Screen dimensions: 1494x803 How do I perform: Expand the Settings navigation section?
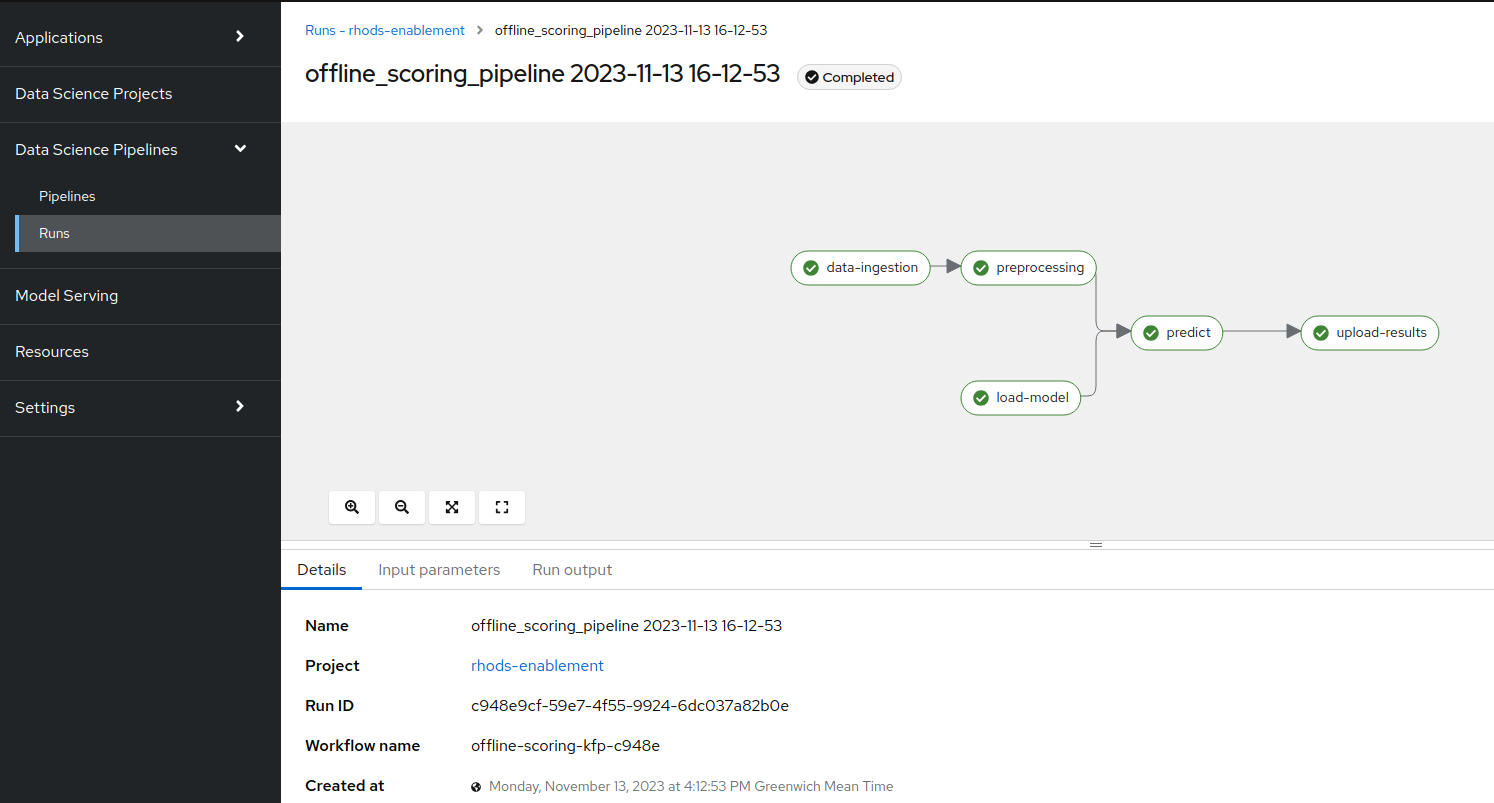pyautogui.click(x=140, y=408)
